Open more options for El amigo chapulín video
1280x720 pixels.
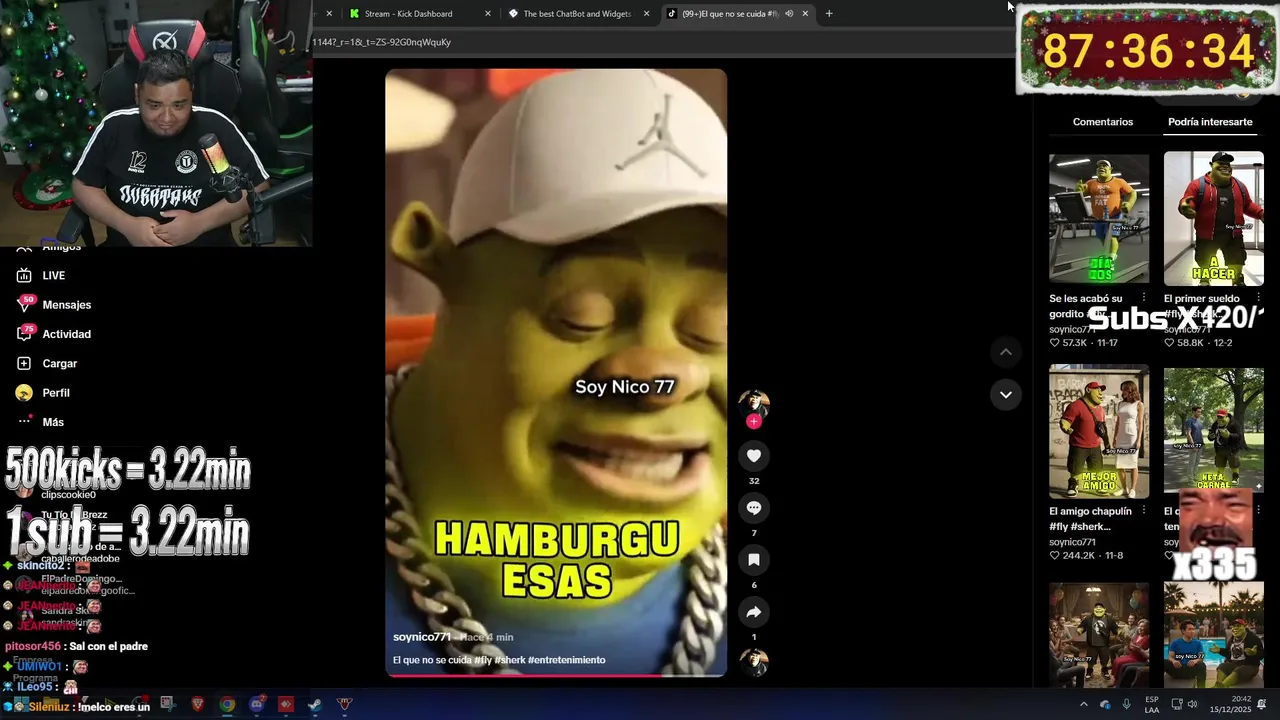pyautogui.click(x=1144, y=511)
